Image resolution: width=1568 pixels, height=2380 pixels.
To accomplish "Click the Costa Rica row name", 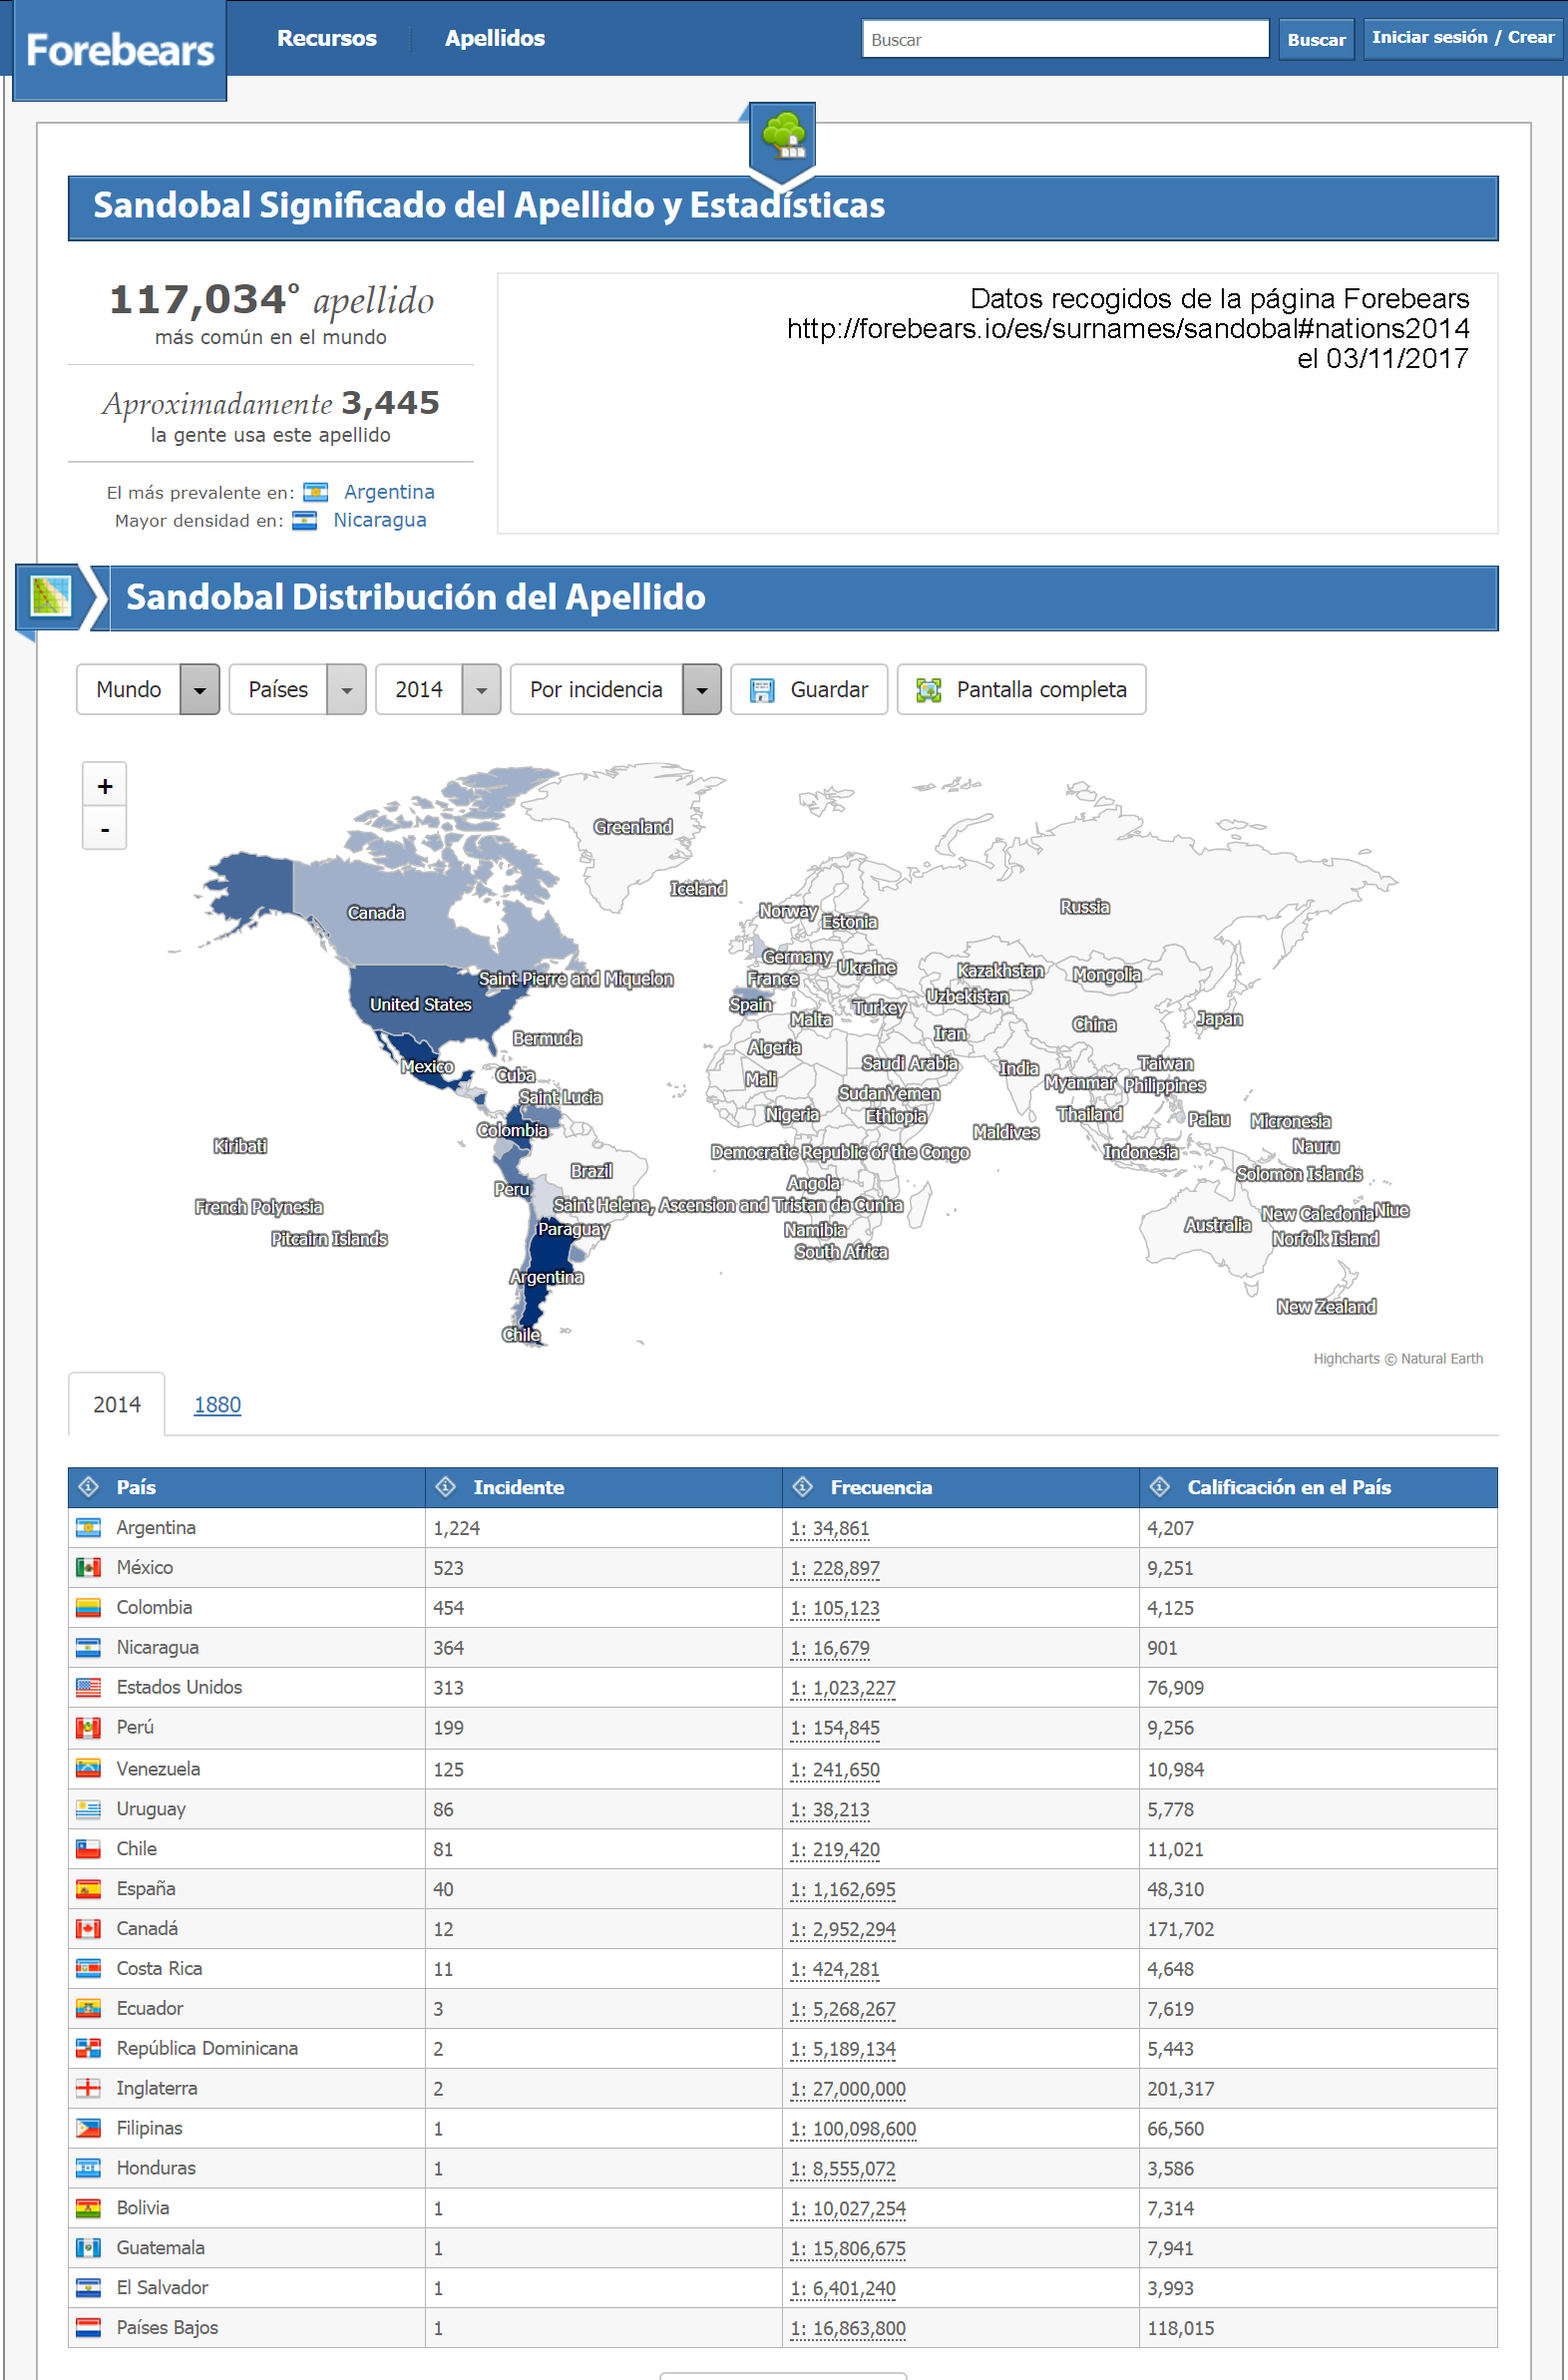I will [159, 1969].
